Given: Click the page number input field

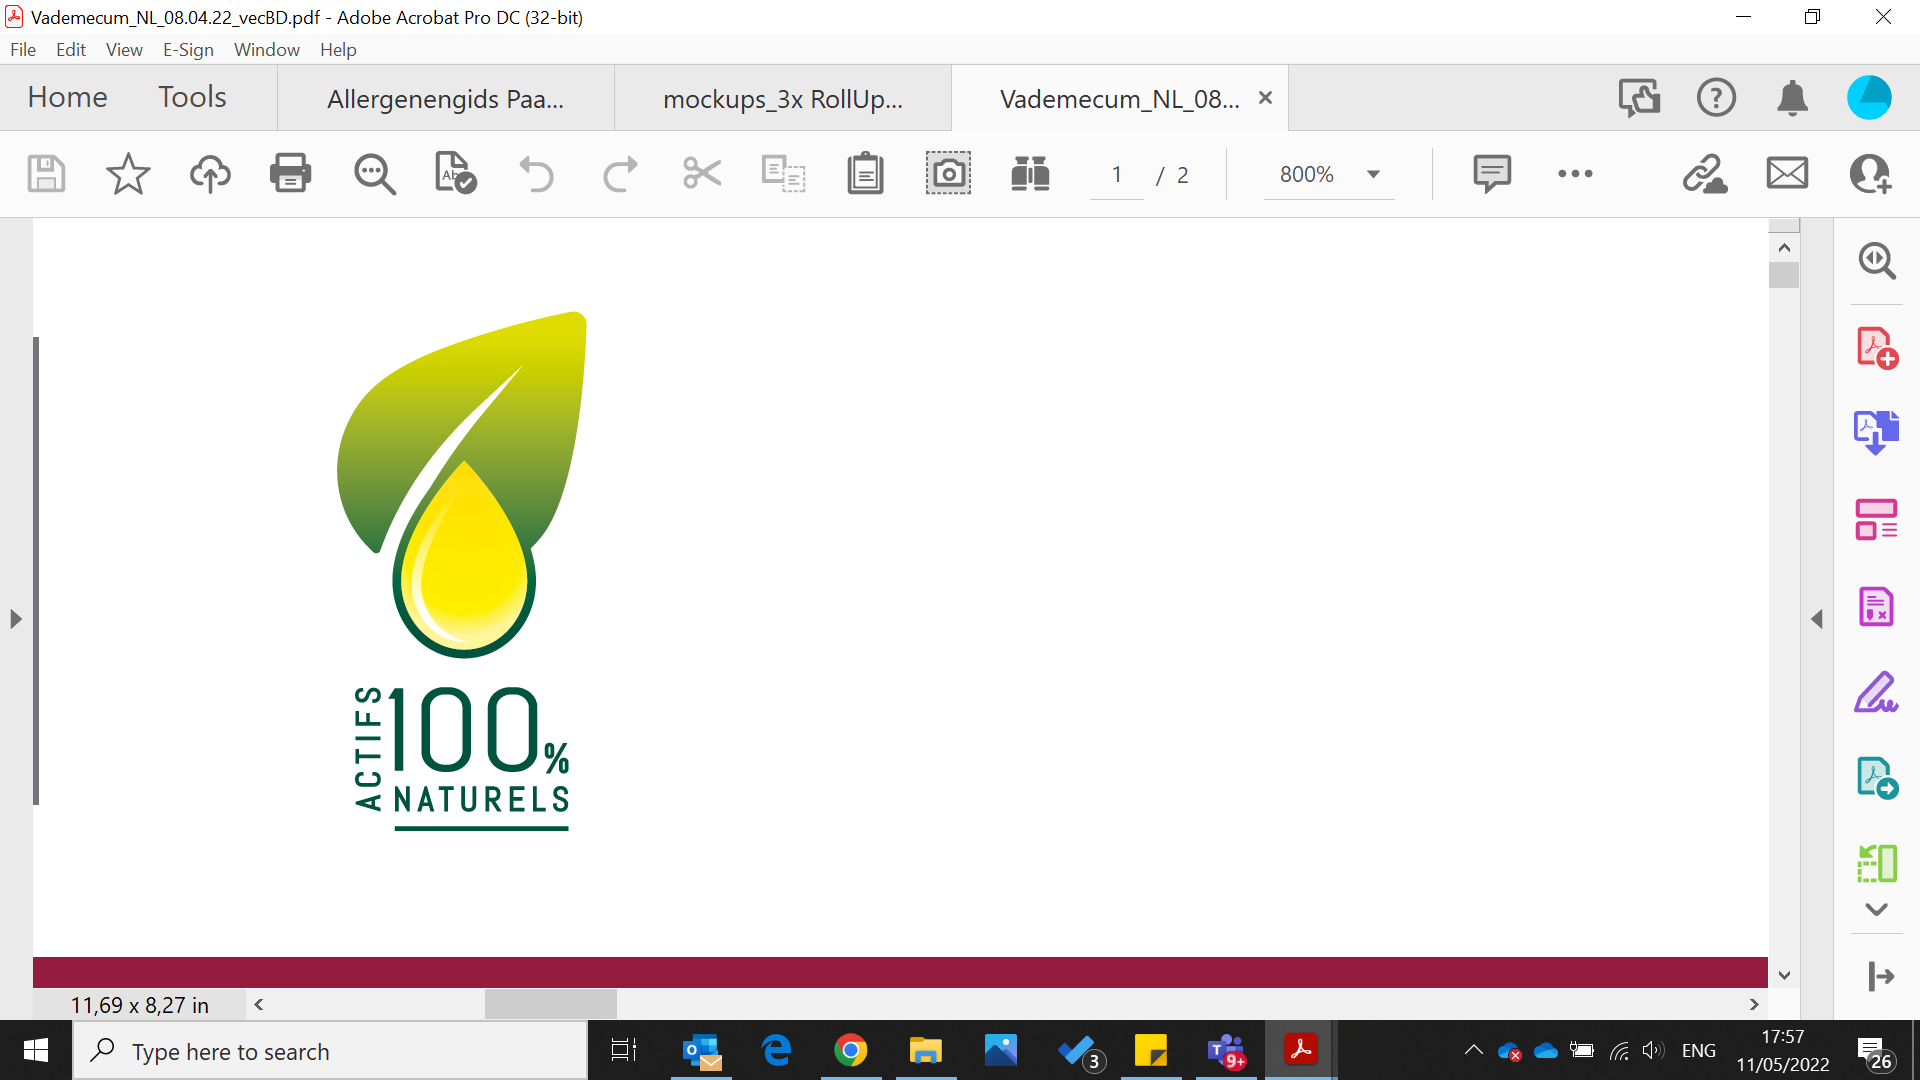Looking at the screenshot, I should tap(1116, 175).
